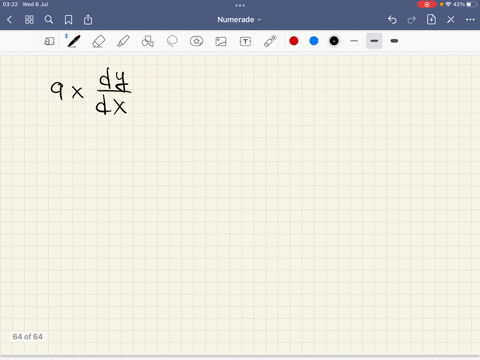Viewport: 480px width, 360px height.
Task: Select the thickest stroke width
Action: click(x=394, y=41)
